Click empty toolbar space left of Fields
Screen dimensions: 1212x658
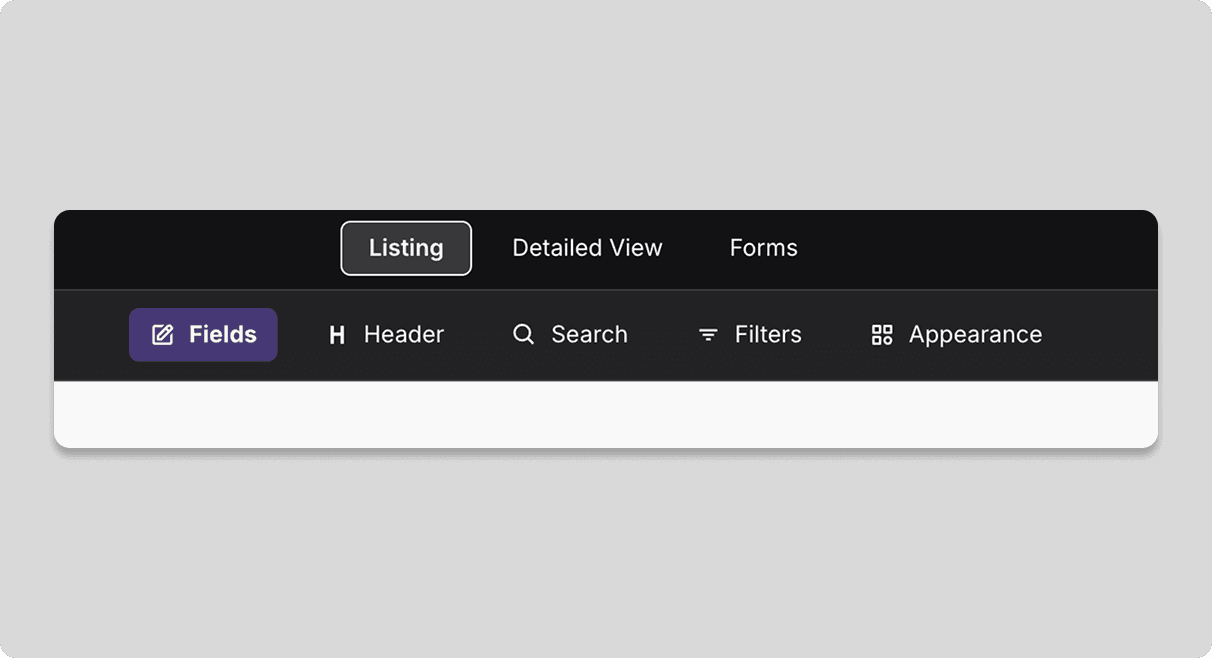(90, 335)
